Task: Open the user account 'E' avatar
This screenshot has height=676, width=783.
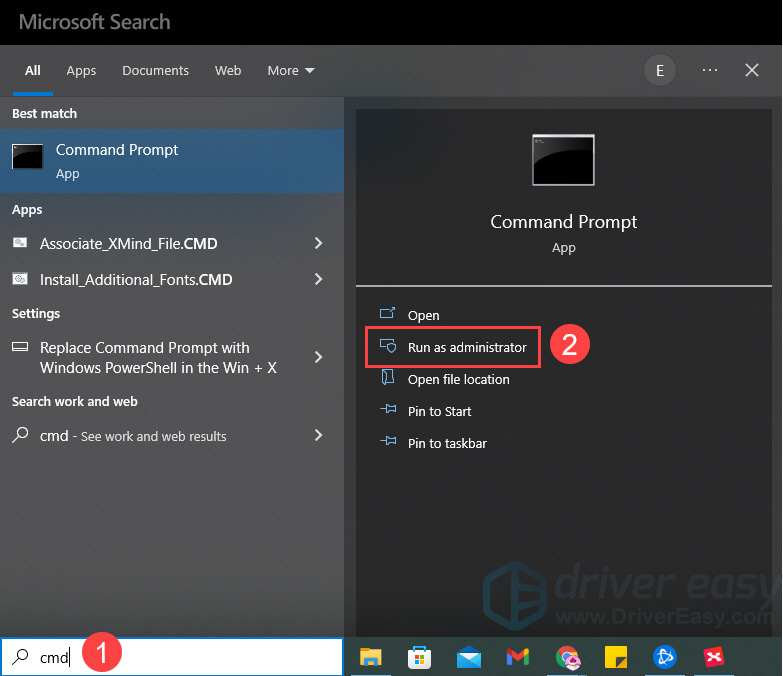Action: [659, 70]
